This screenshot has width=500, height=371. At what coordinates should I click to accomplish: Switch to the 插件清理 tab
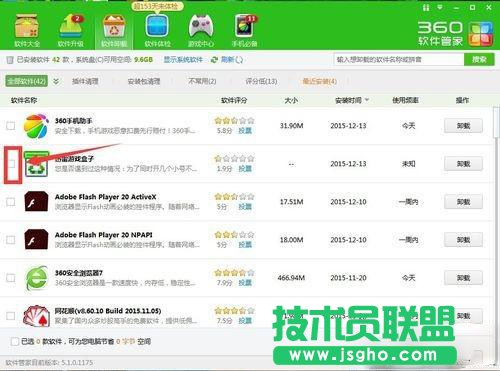pyautogui.click(x=85, y=81)
